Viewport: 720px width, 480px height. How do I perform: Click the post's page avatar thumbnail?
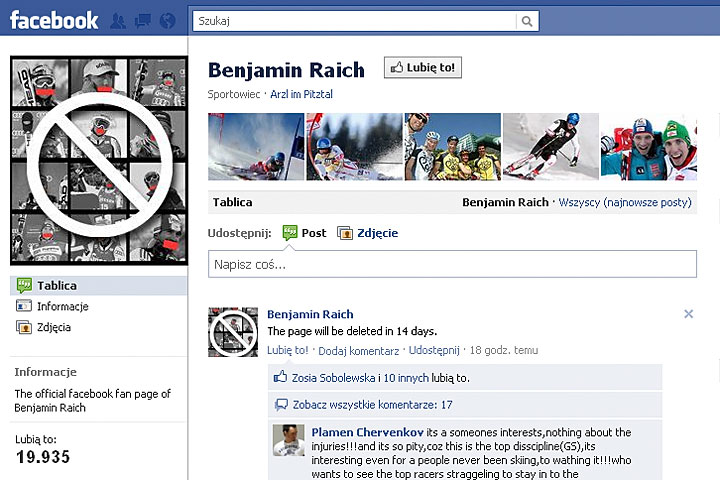tap(233, 332)
